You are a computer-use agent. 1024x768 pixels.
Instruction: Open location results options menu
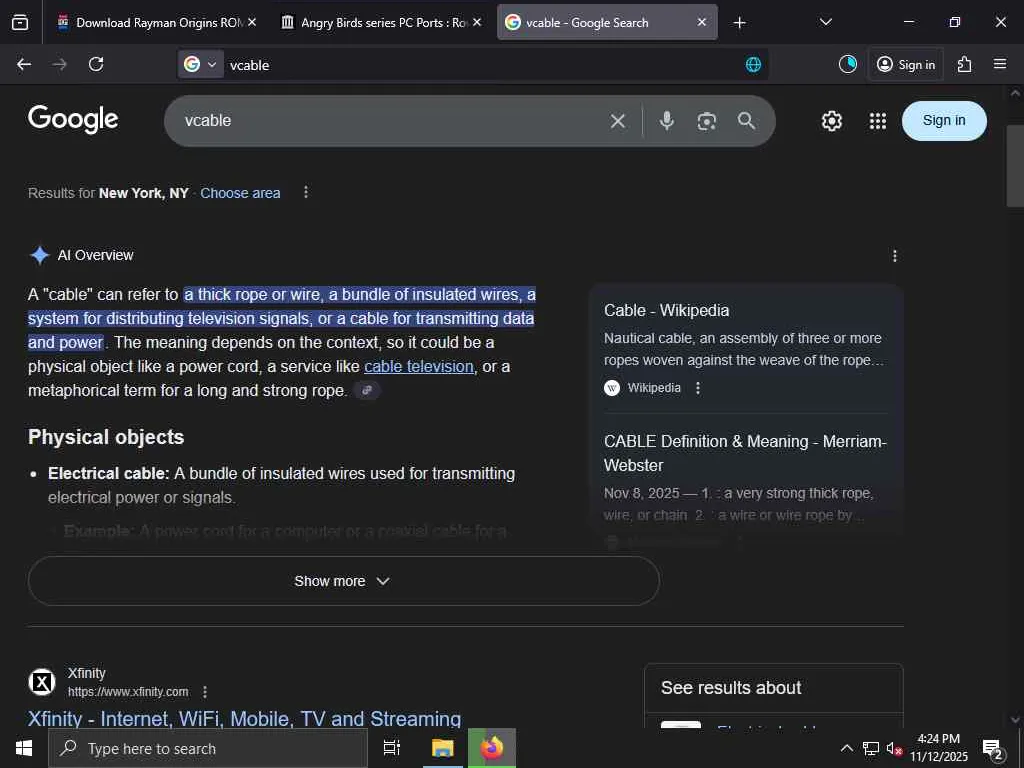pos(306,192)
